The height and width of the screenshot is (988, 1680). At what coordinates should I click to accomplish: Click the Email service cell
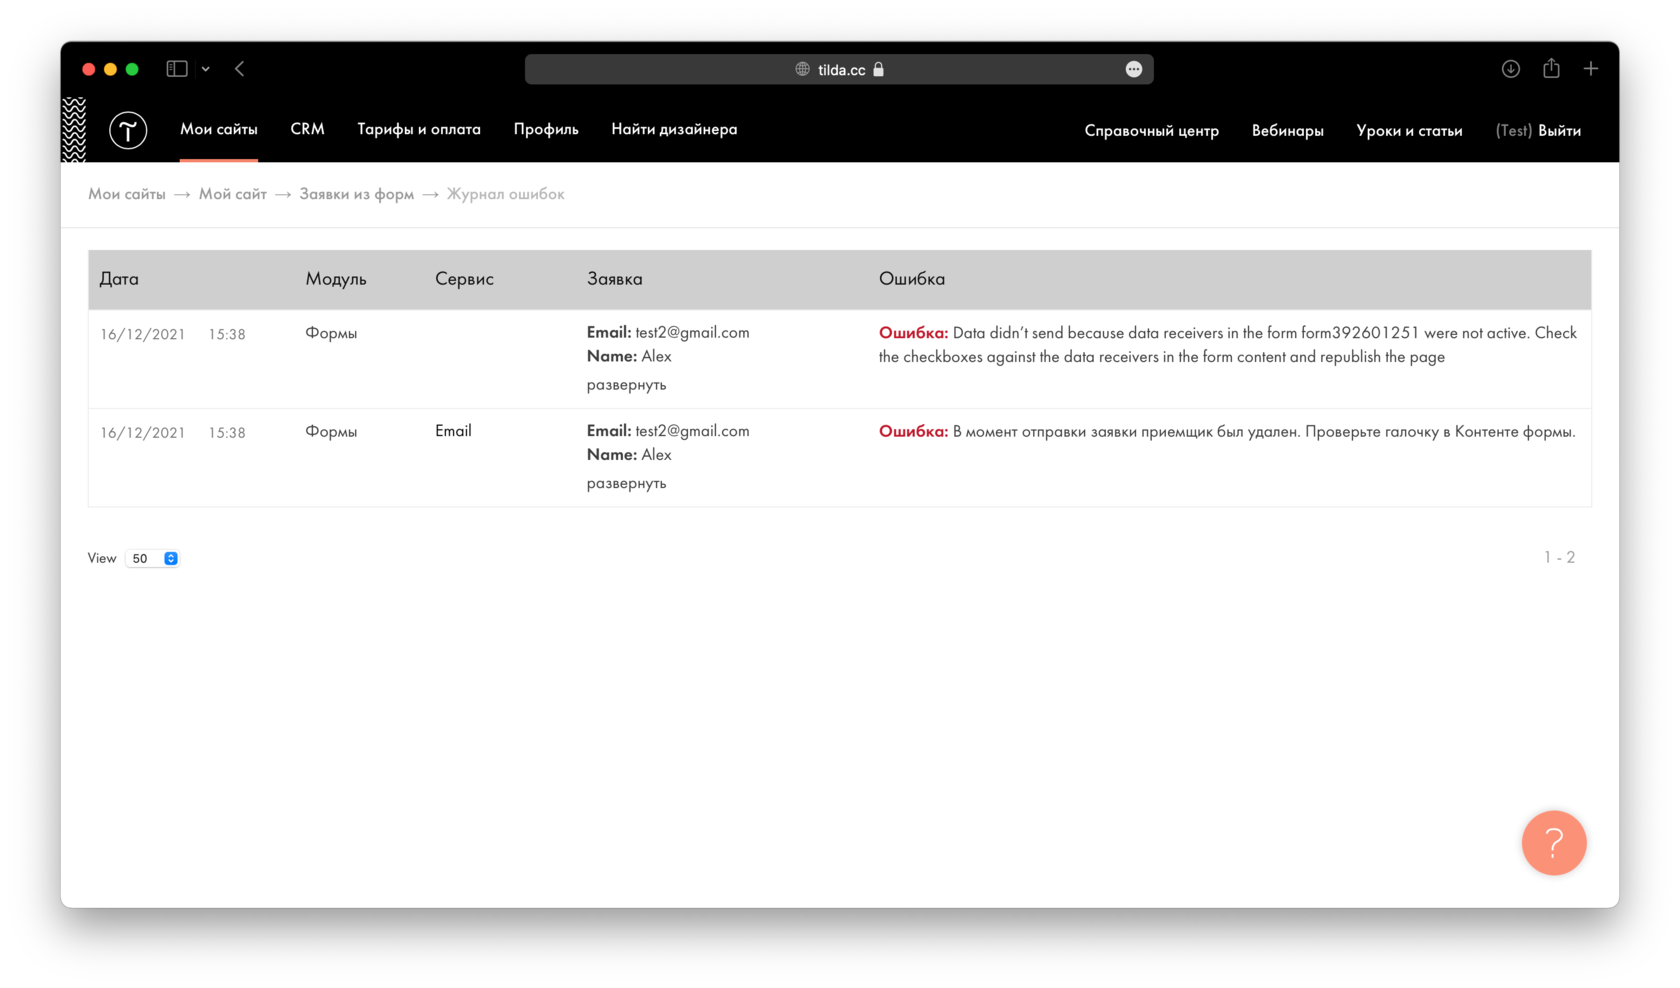(453, 431)
